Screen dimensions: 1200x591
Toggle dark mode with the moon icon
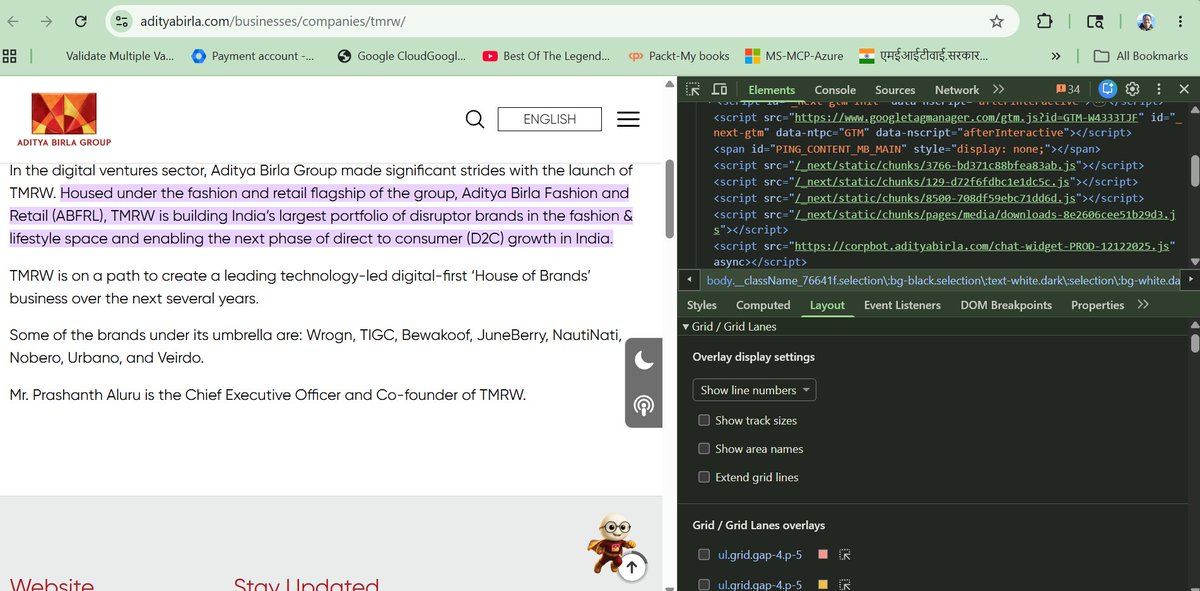(x=644, y=360)
